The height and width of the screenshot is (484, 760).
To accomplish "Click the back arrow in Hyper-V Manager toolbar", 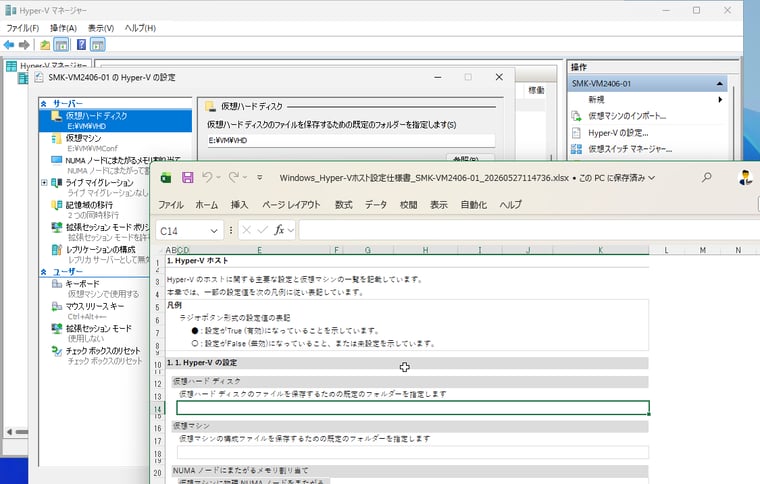I will tap(9, 45).
